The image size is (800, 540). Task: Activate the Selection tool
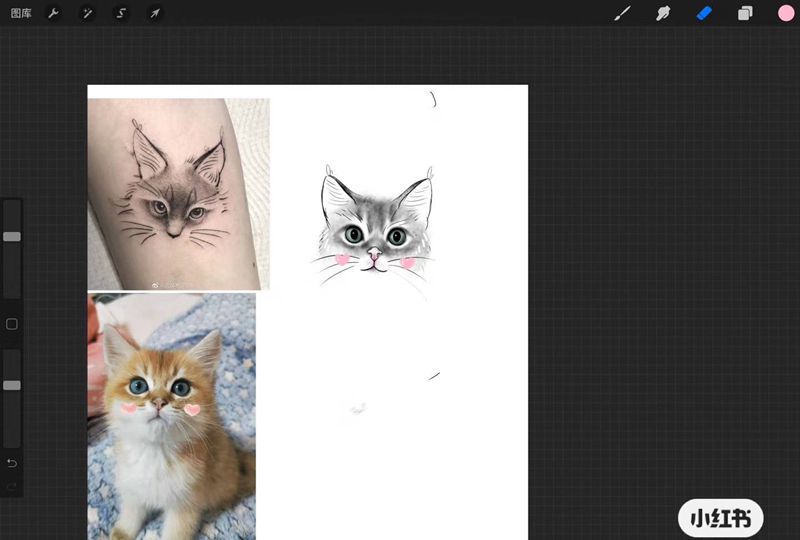coord(121,13)
